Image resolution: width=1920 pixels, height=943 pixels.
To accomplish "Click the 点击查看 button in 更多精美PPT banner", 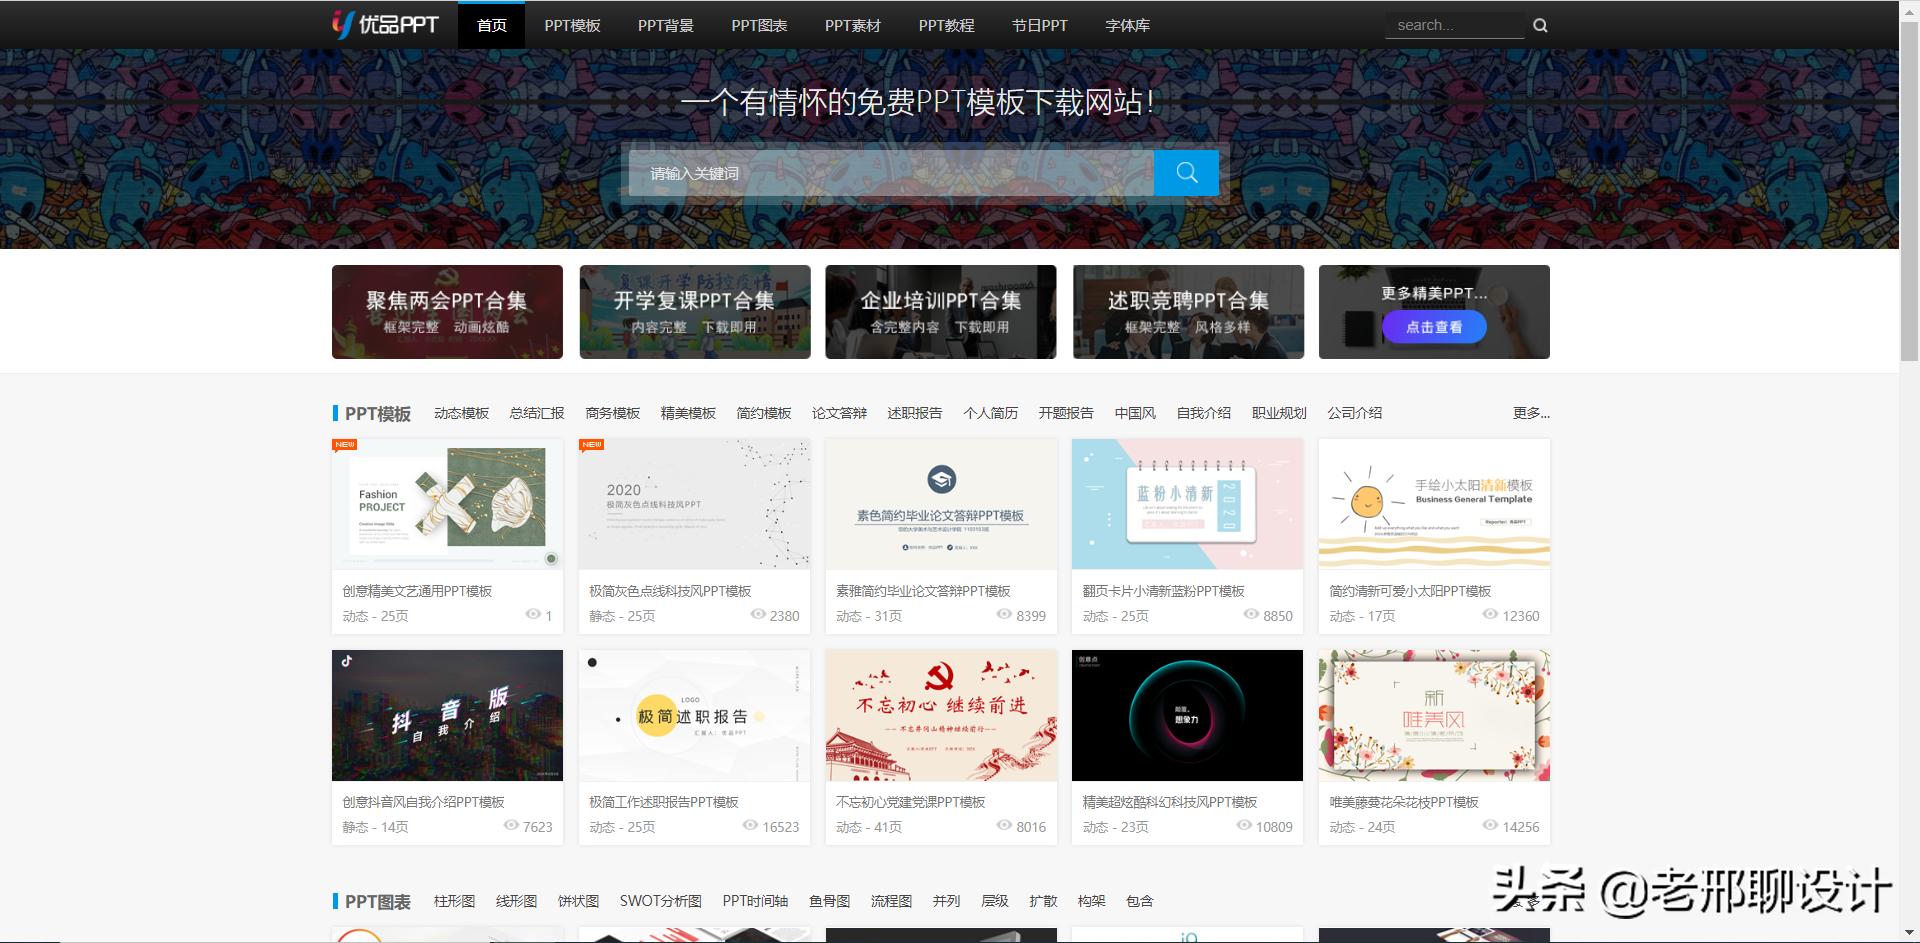I will pyautogui.click(x=1433, y=327).
